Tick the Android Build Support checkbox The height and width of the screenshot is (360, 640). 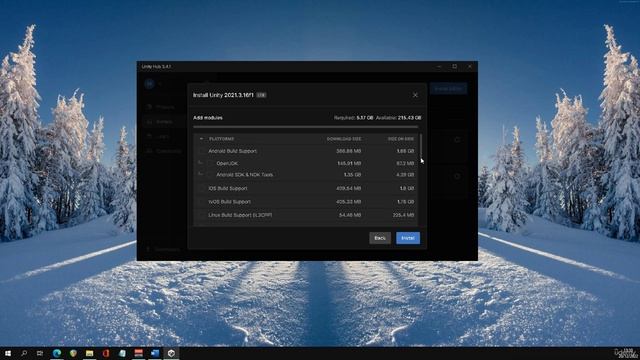[201, 151]
